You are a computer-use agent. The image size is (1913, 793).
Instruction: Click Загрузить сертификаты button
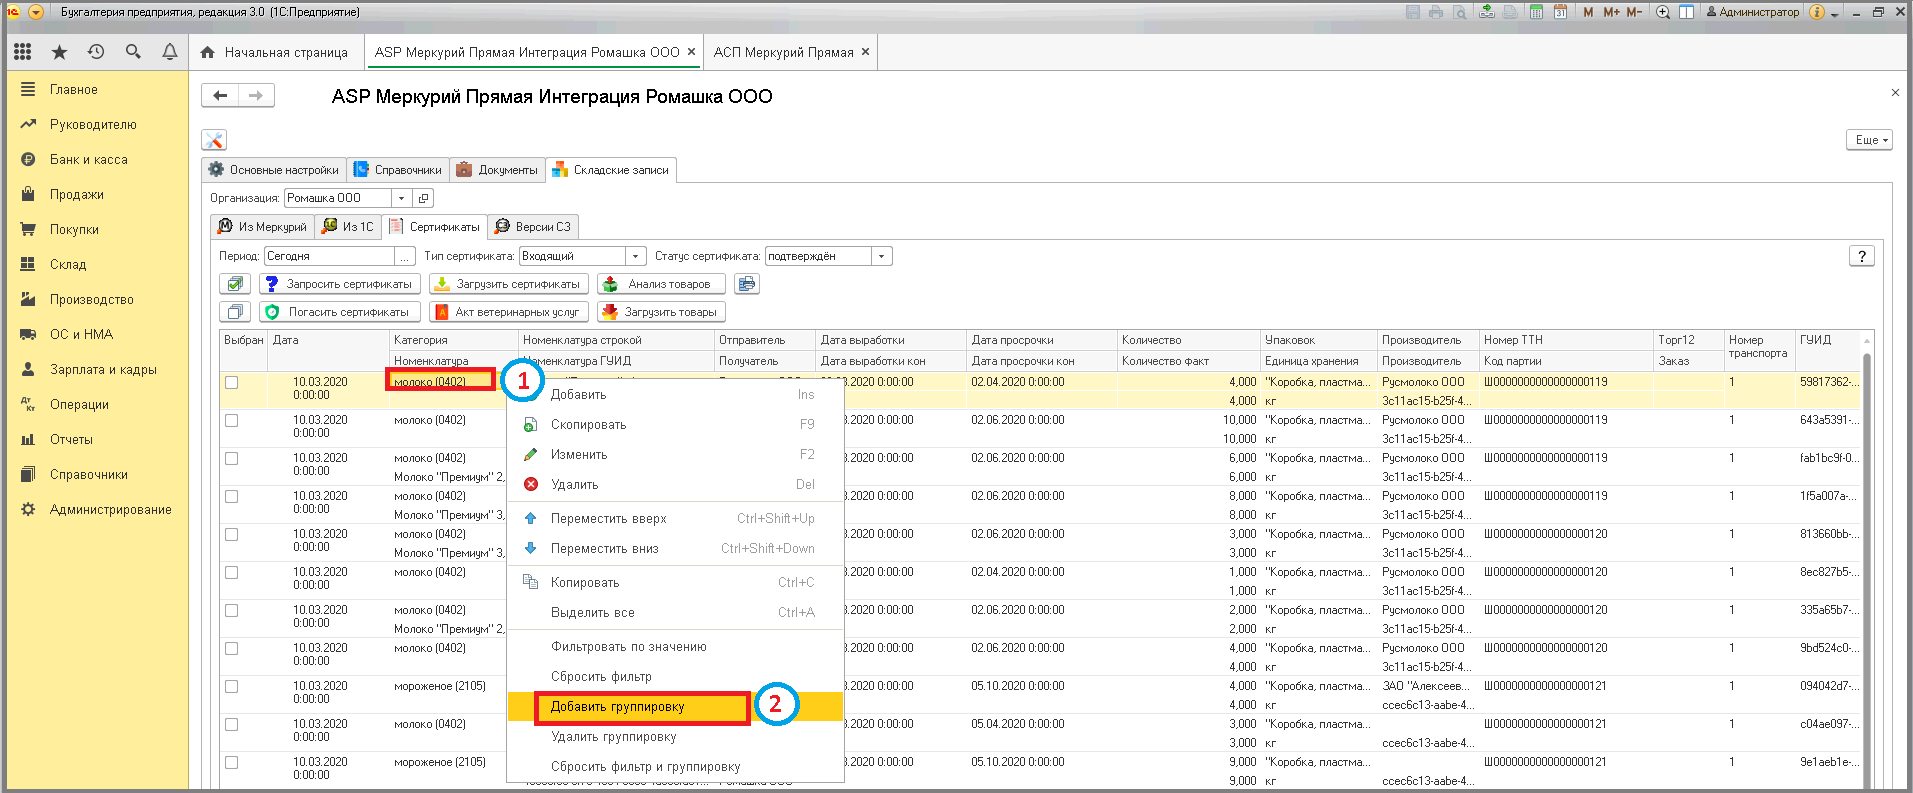click(x=509, y=284)
